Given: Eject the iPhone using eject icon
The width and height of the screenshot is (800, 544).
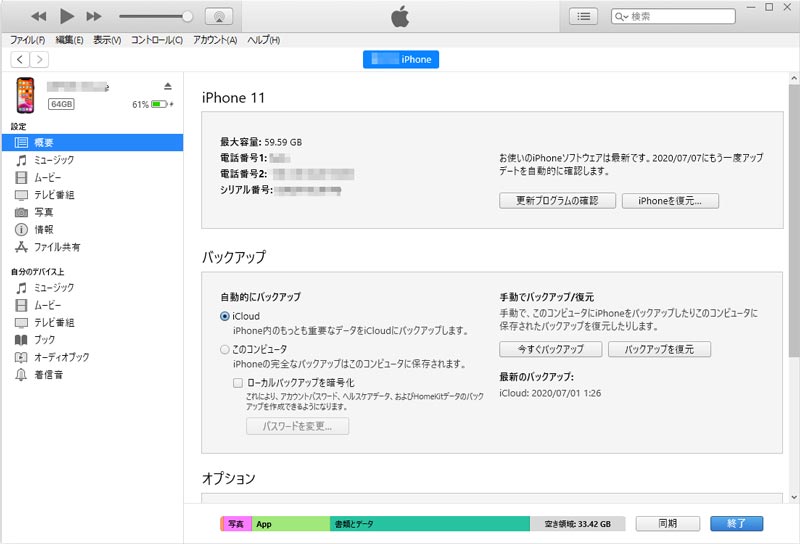Looking at the screenshot, I should pyautogui.click(x=168, y=86).
